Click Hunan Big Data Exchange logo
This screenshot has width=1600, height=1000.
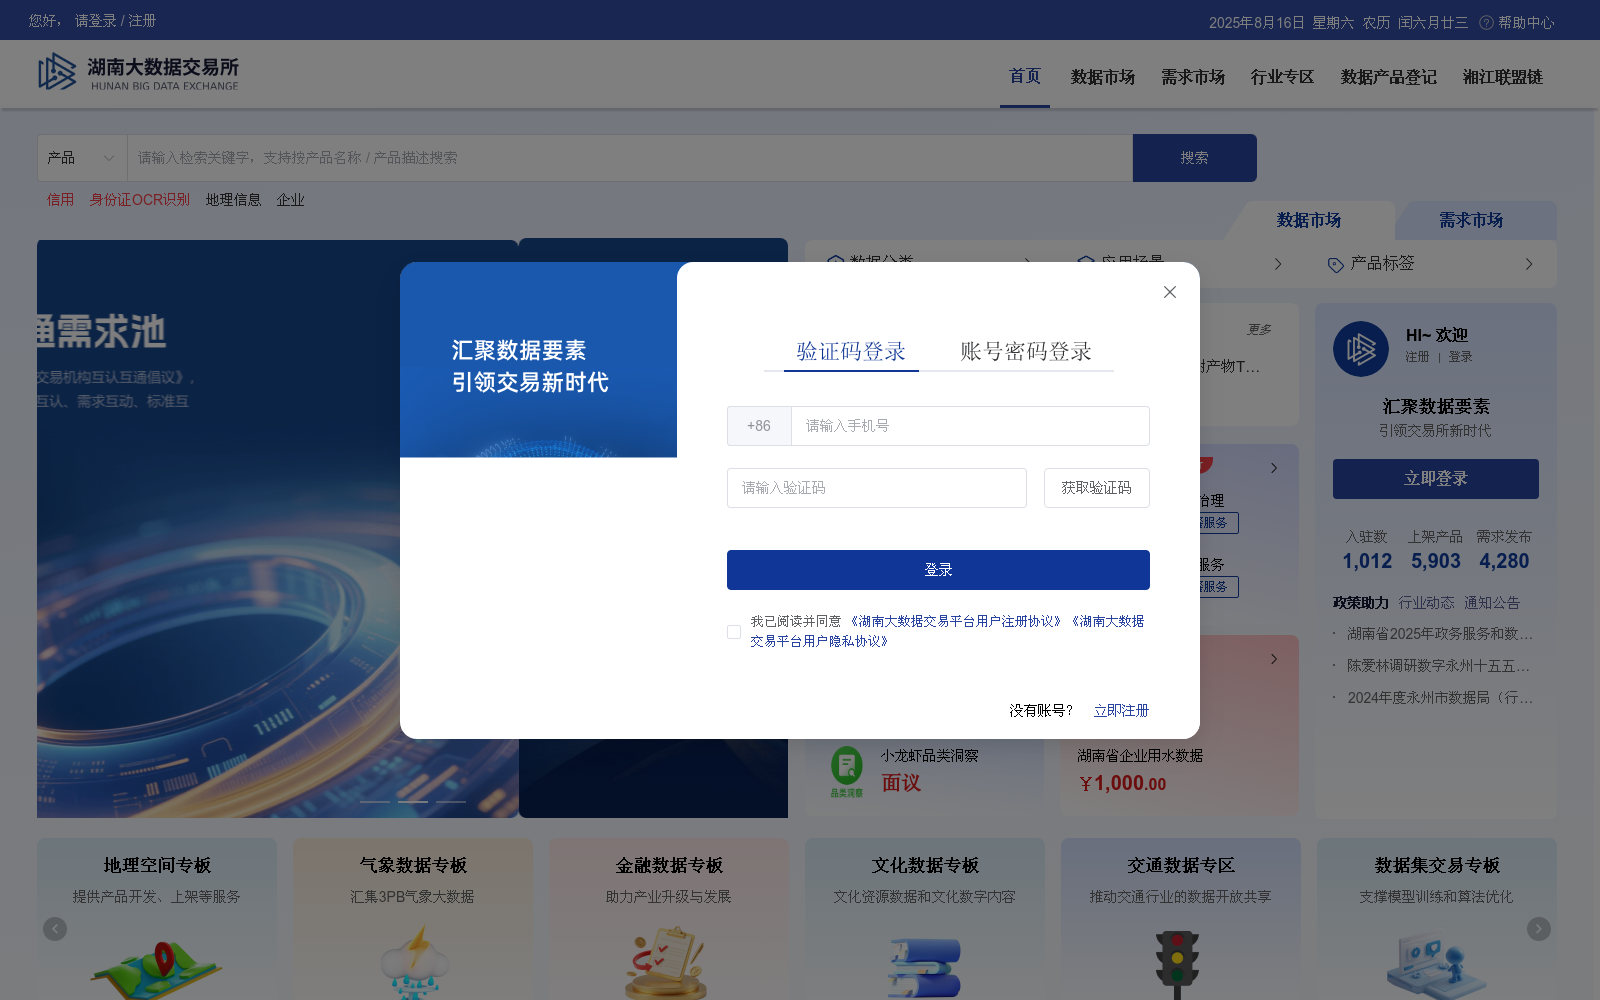pyautogui.click(x=138, y=73)
